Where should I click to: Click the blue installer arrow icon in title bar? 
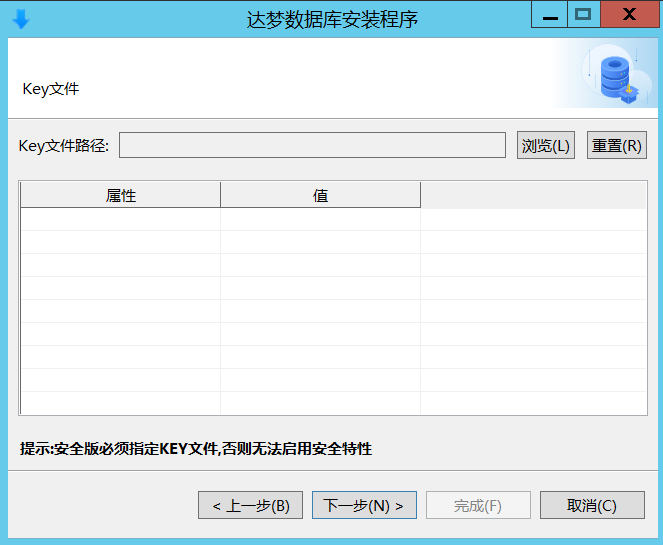point(21,19)
